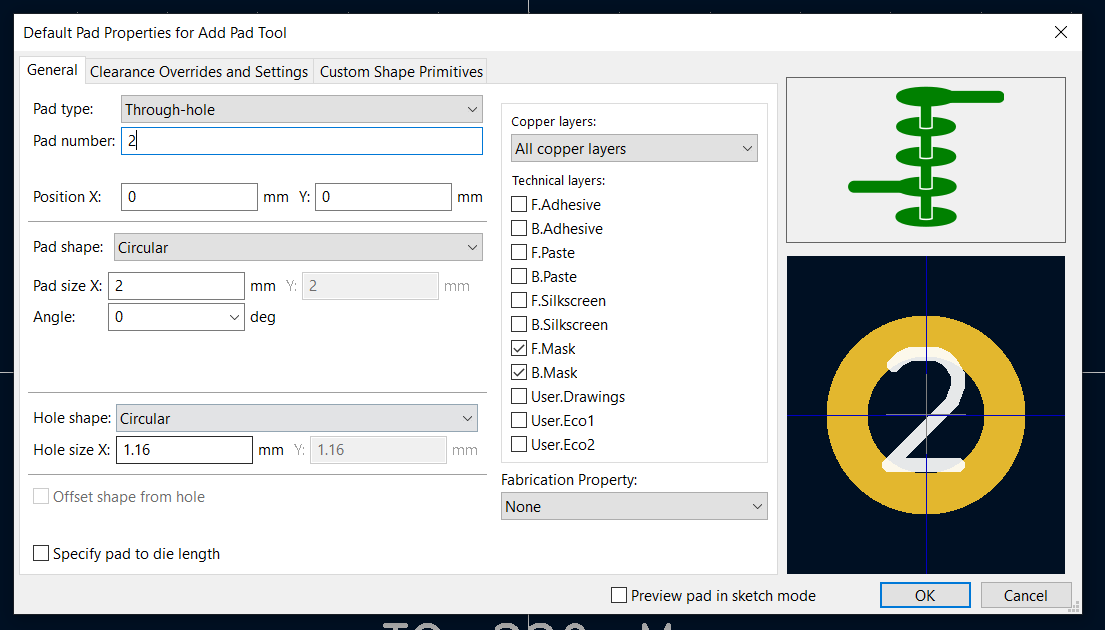Check the F.Silkscreen technical layer

click(x=519, y=300)
